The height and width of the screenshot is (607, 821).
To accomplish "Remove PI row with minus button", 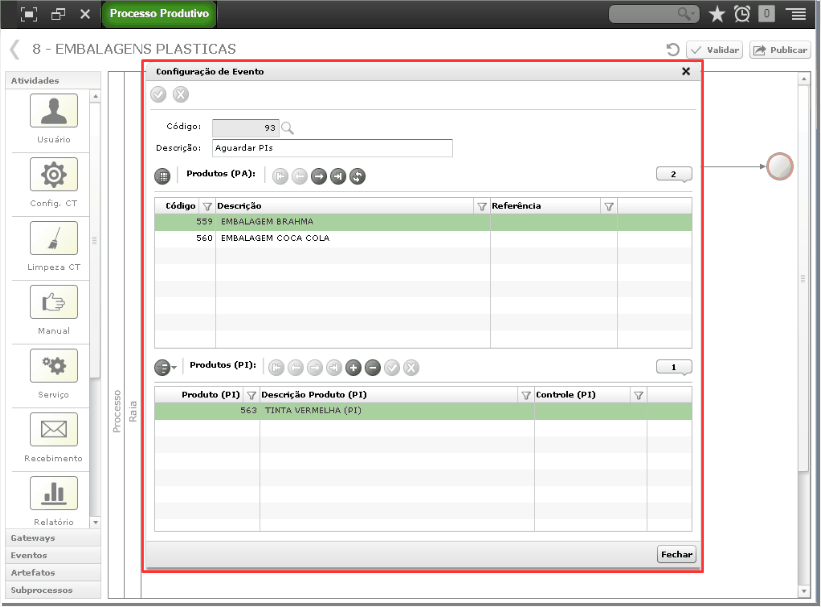I will [373, 368].
